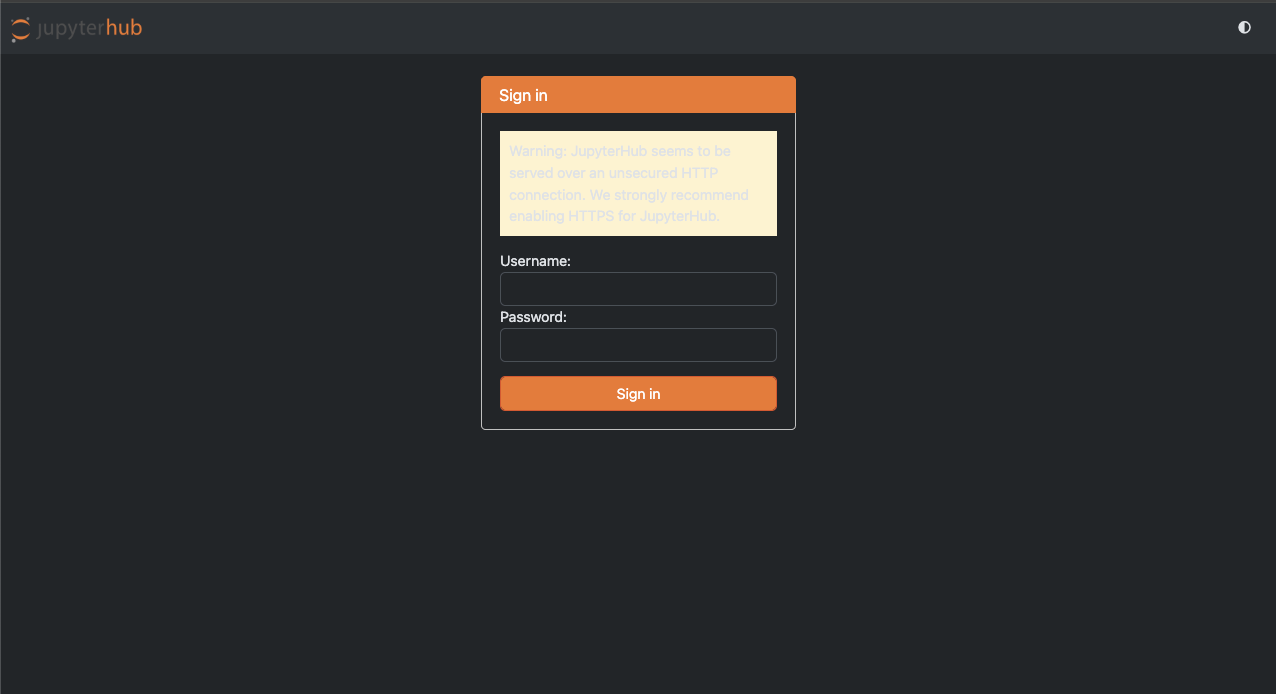
Task: Toggle dark mode with half-circle icon
Action: [x=1244, y=27]
